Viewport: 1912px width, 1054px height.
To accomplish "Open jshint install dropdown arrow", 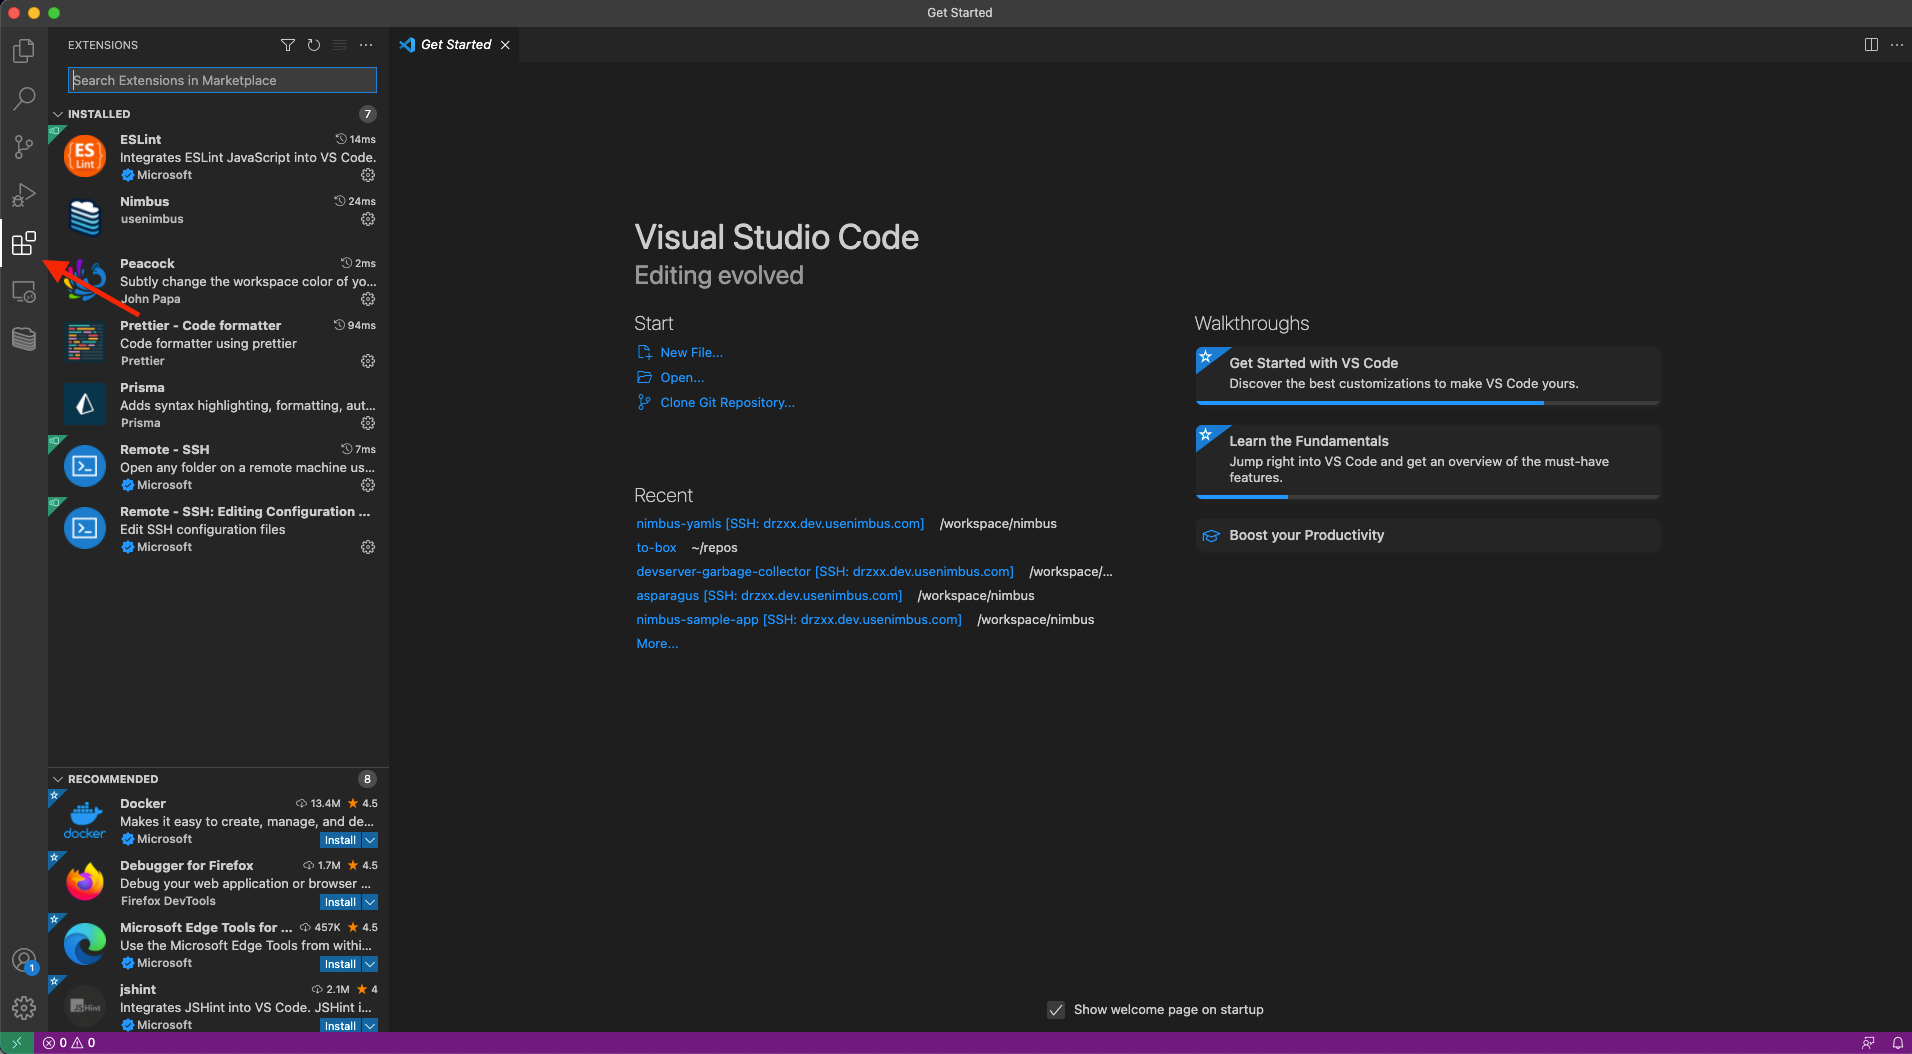I will [370, 1026].
